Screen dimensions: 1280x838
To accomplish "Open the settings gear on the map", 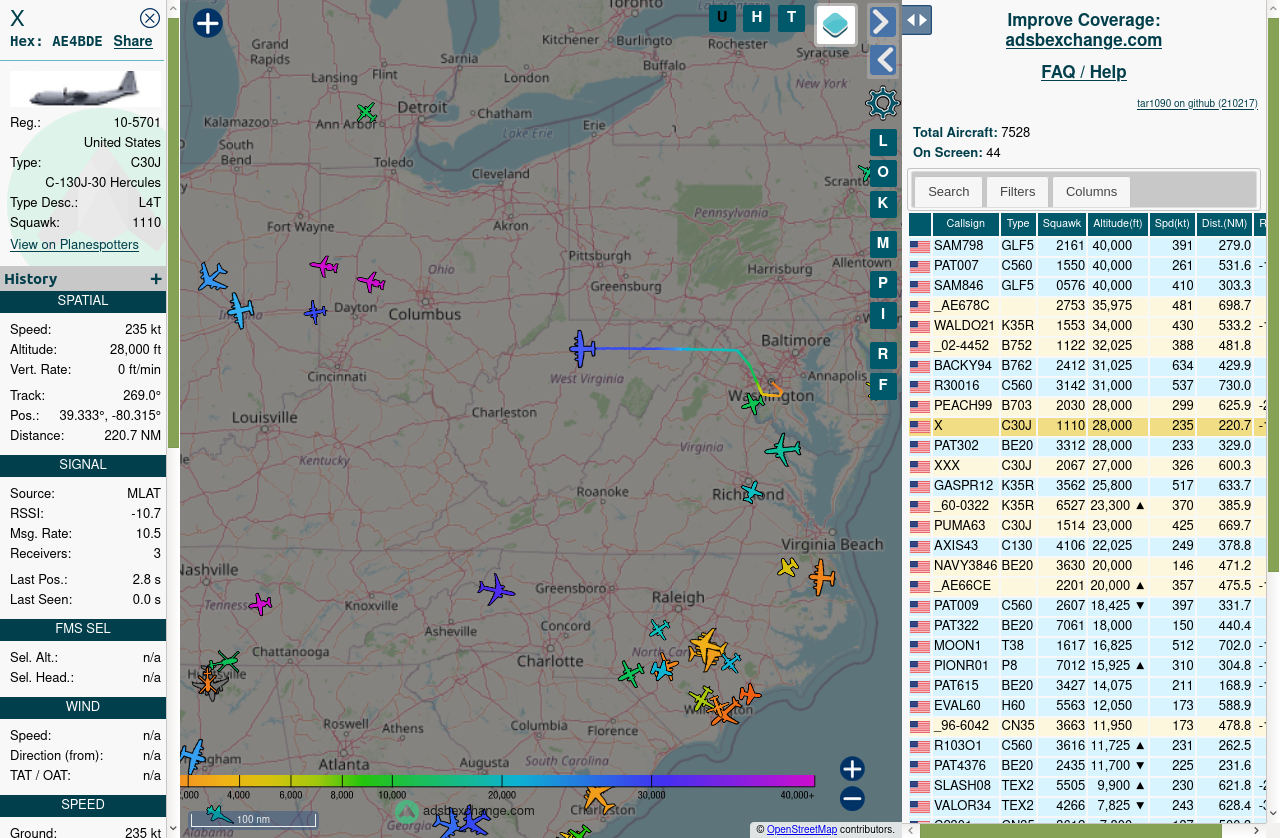I will [x=883, y=102].
